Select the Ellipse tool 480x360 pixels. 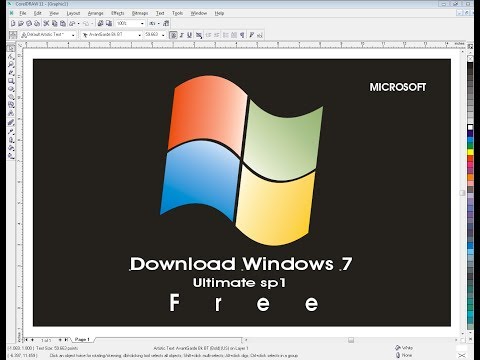(x=11, y=88)
